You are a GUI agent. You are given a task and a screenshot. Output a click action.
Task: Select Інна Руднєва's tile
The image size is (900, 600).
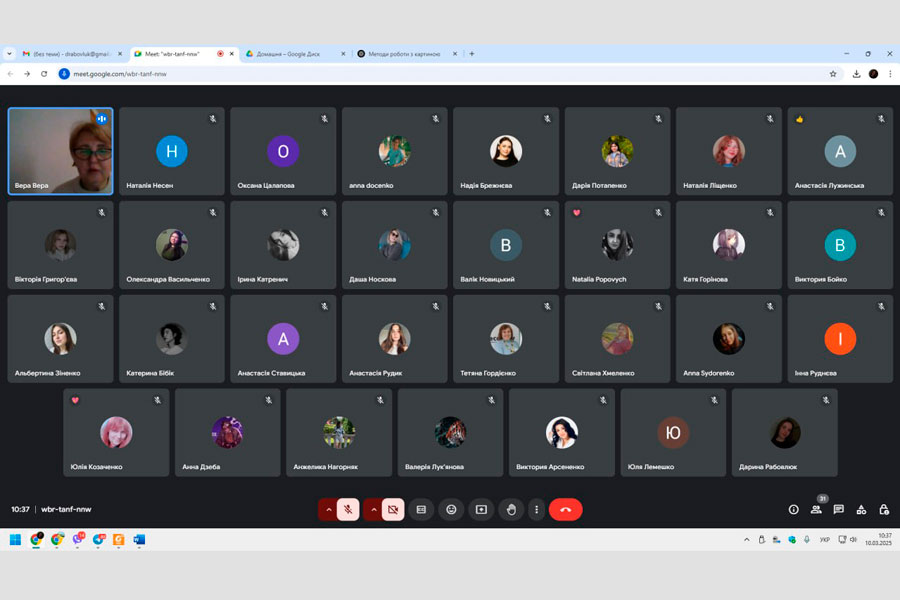pos(840,339)
